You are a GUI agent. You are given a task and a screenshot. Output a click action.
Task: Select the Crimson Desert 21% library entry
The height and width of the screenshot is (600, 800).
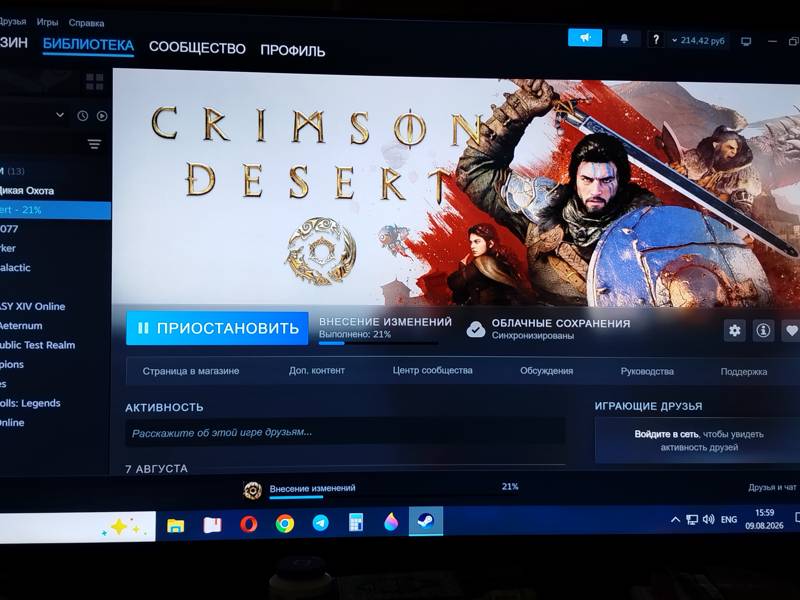pyautogui.click(x=55, y=210)
